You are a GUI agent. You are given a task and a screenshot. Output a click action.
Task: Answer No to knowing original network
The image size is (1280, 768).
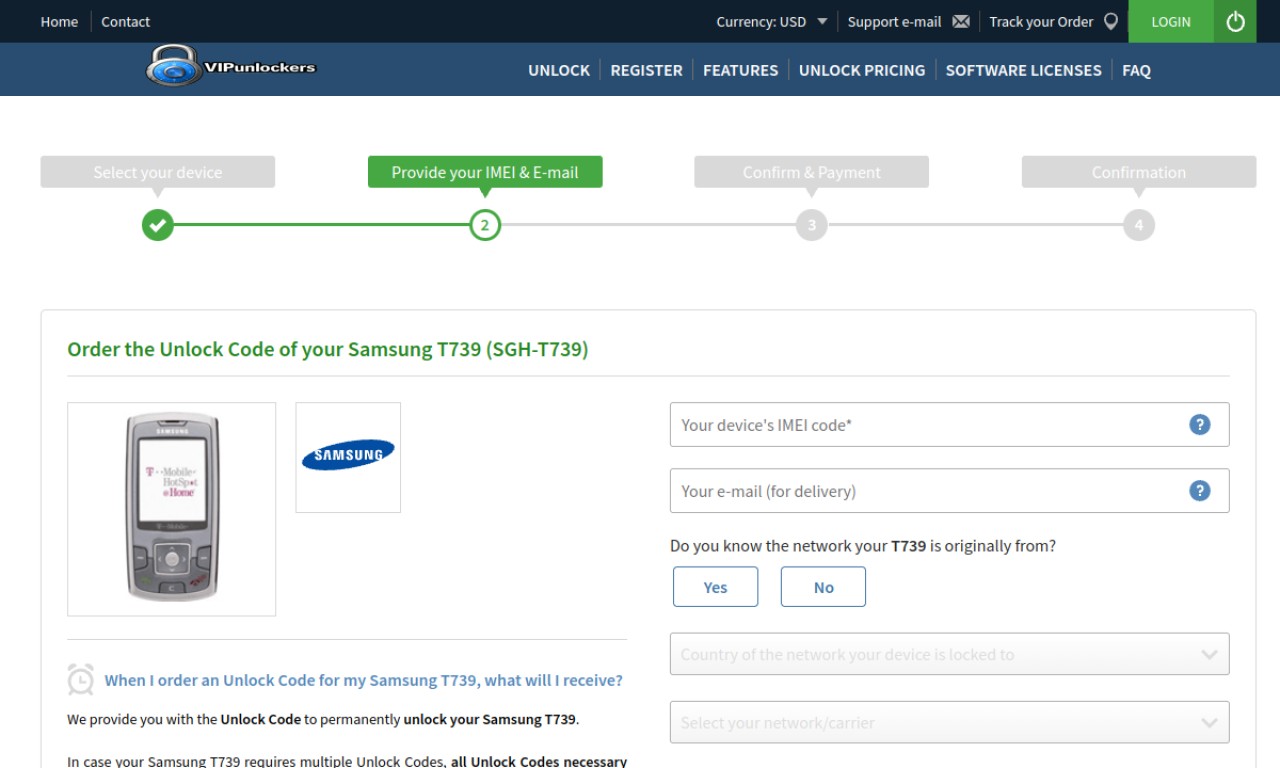[823, 587]
